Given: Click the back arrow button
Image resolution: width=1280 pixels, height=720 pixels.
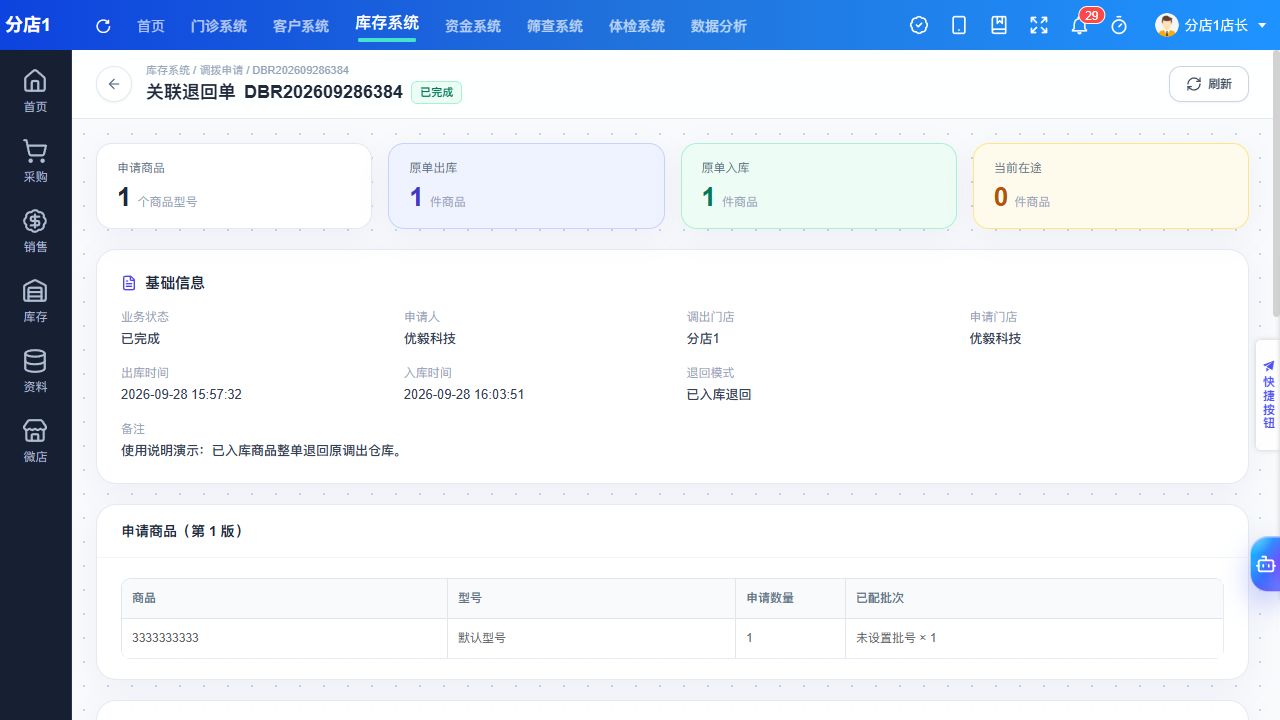Looking at the screenshot, I should (x=114, y=84).
